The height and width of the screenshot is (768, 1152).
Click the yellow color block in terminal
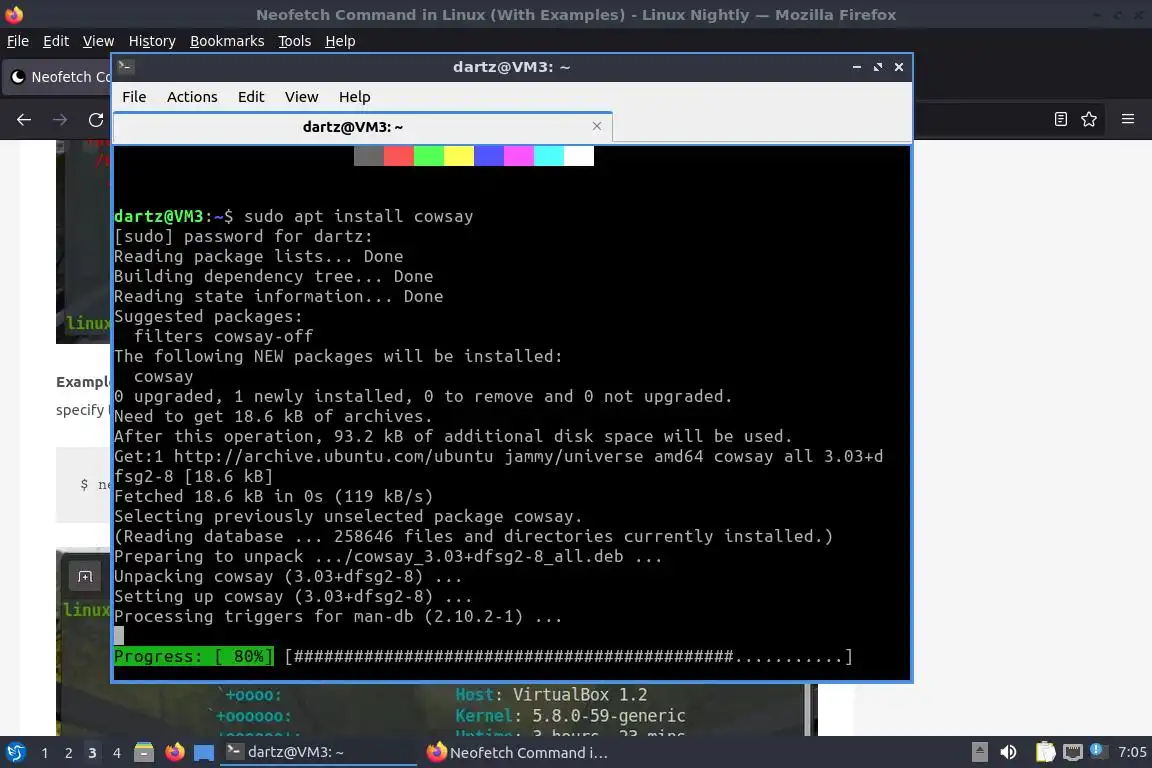click(458, 156)
